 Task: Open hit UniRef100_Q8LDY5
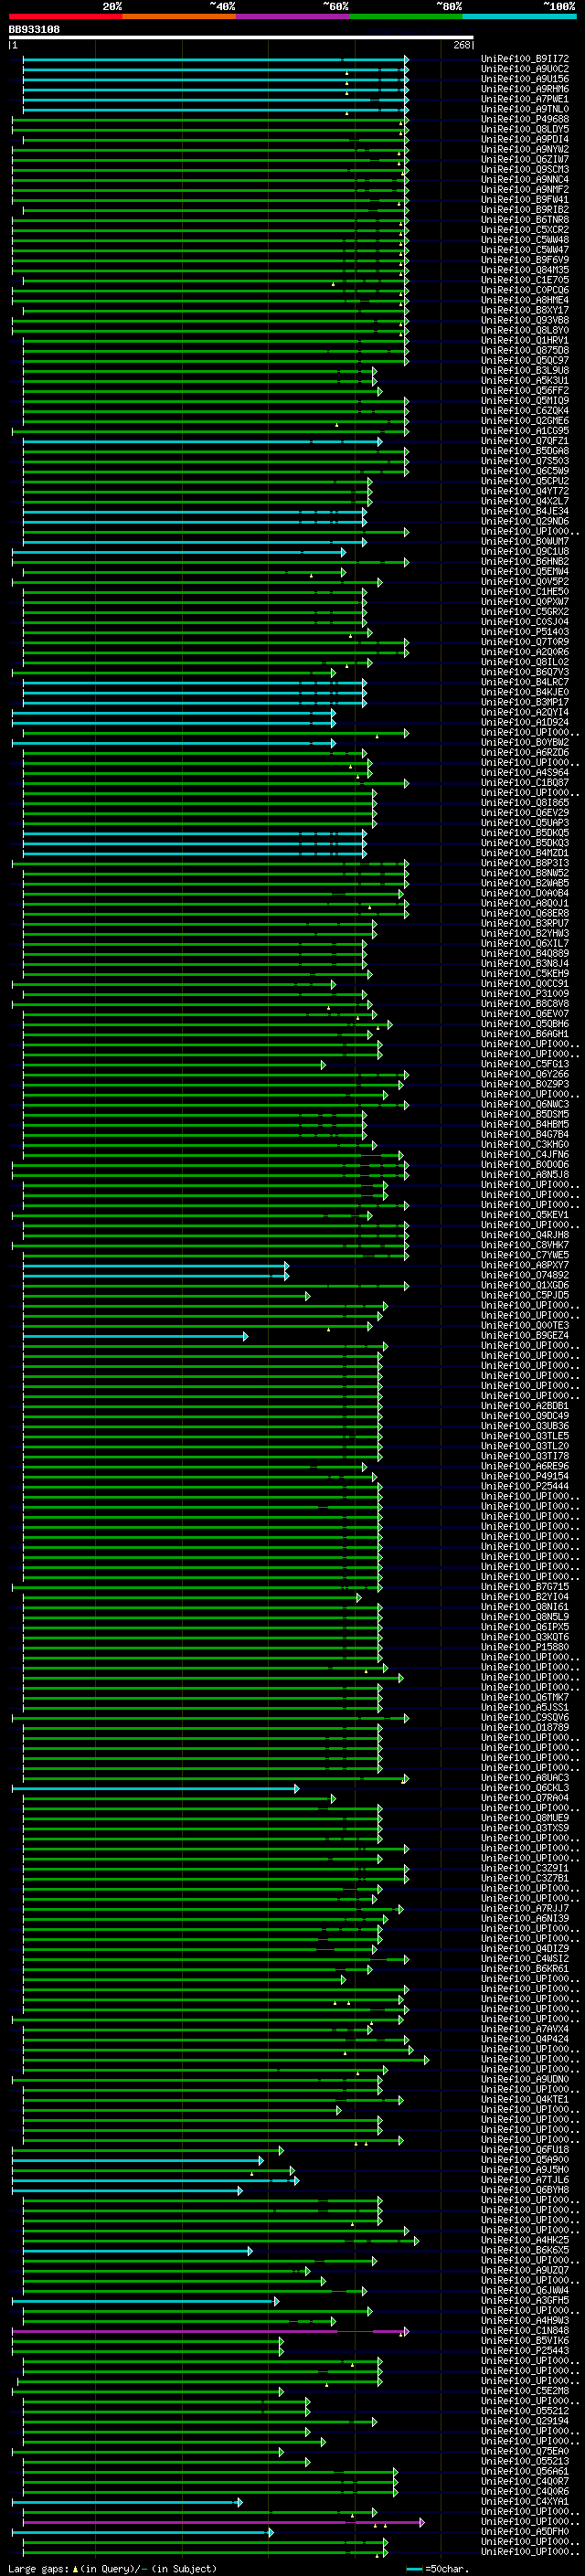525,129
